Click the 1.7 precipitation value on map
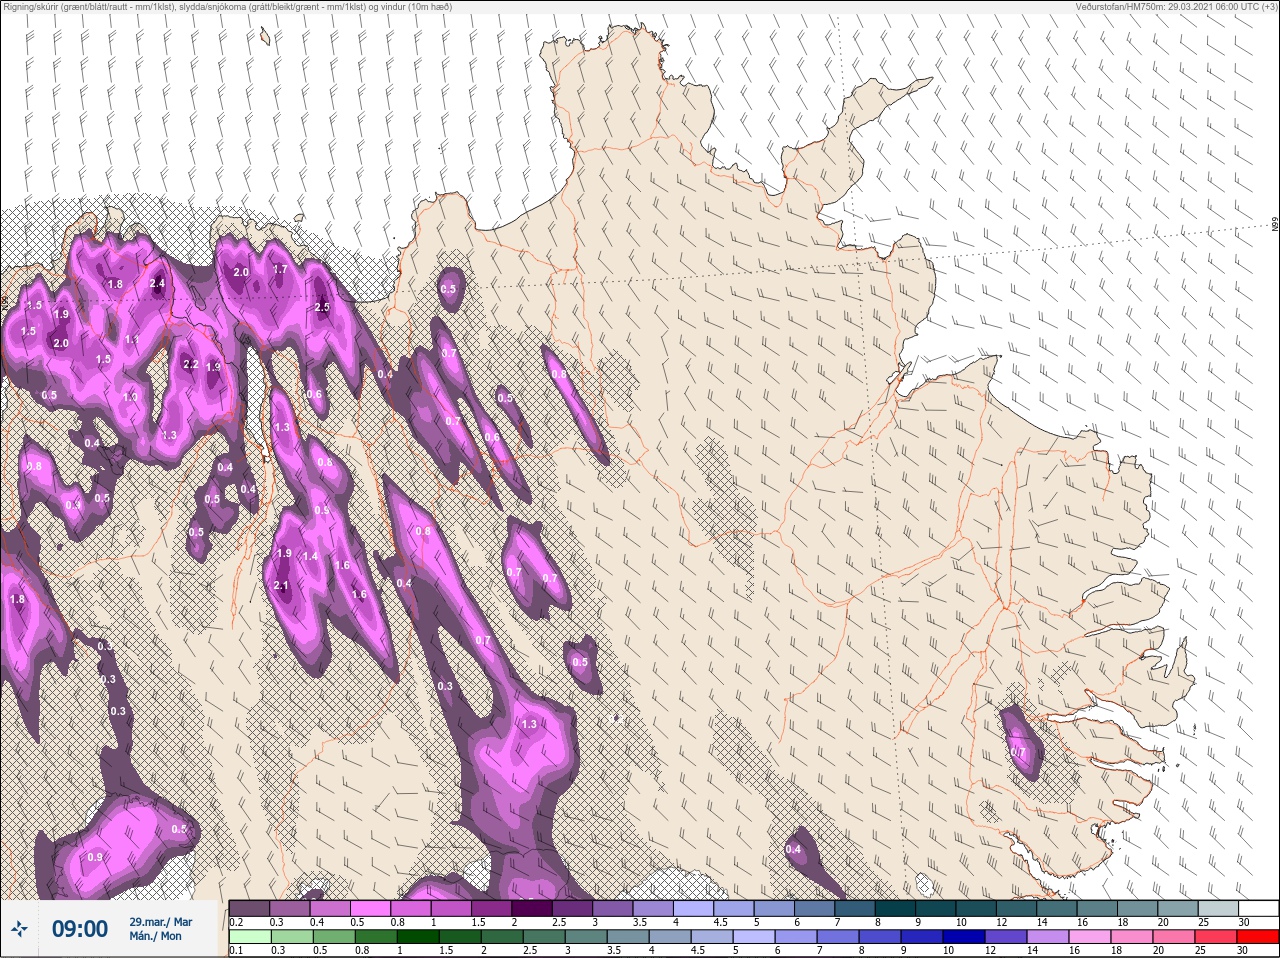The width and height of the screenshot is (1280, 958). point(280,269)
